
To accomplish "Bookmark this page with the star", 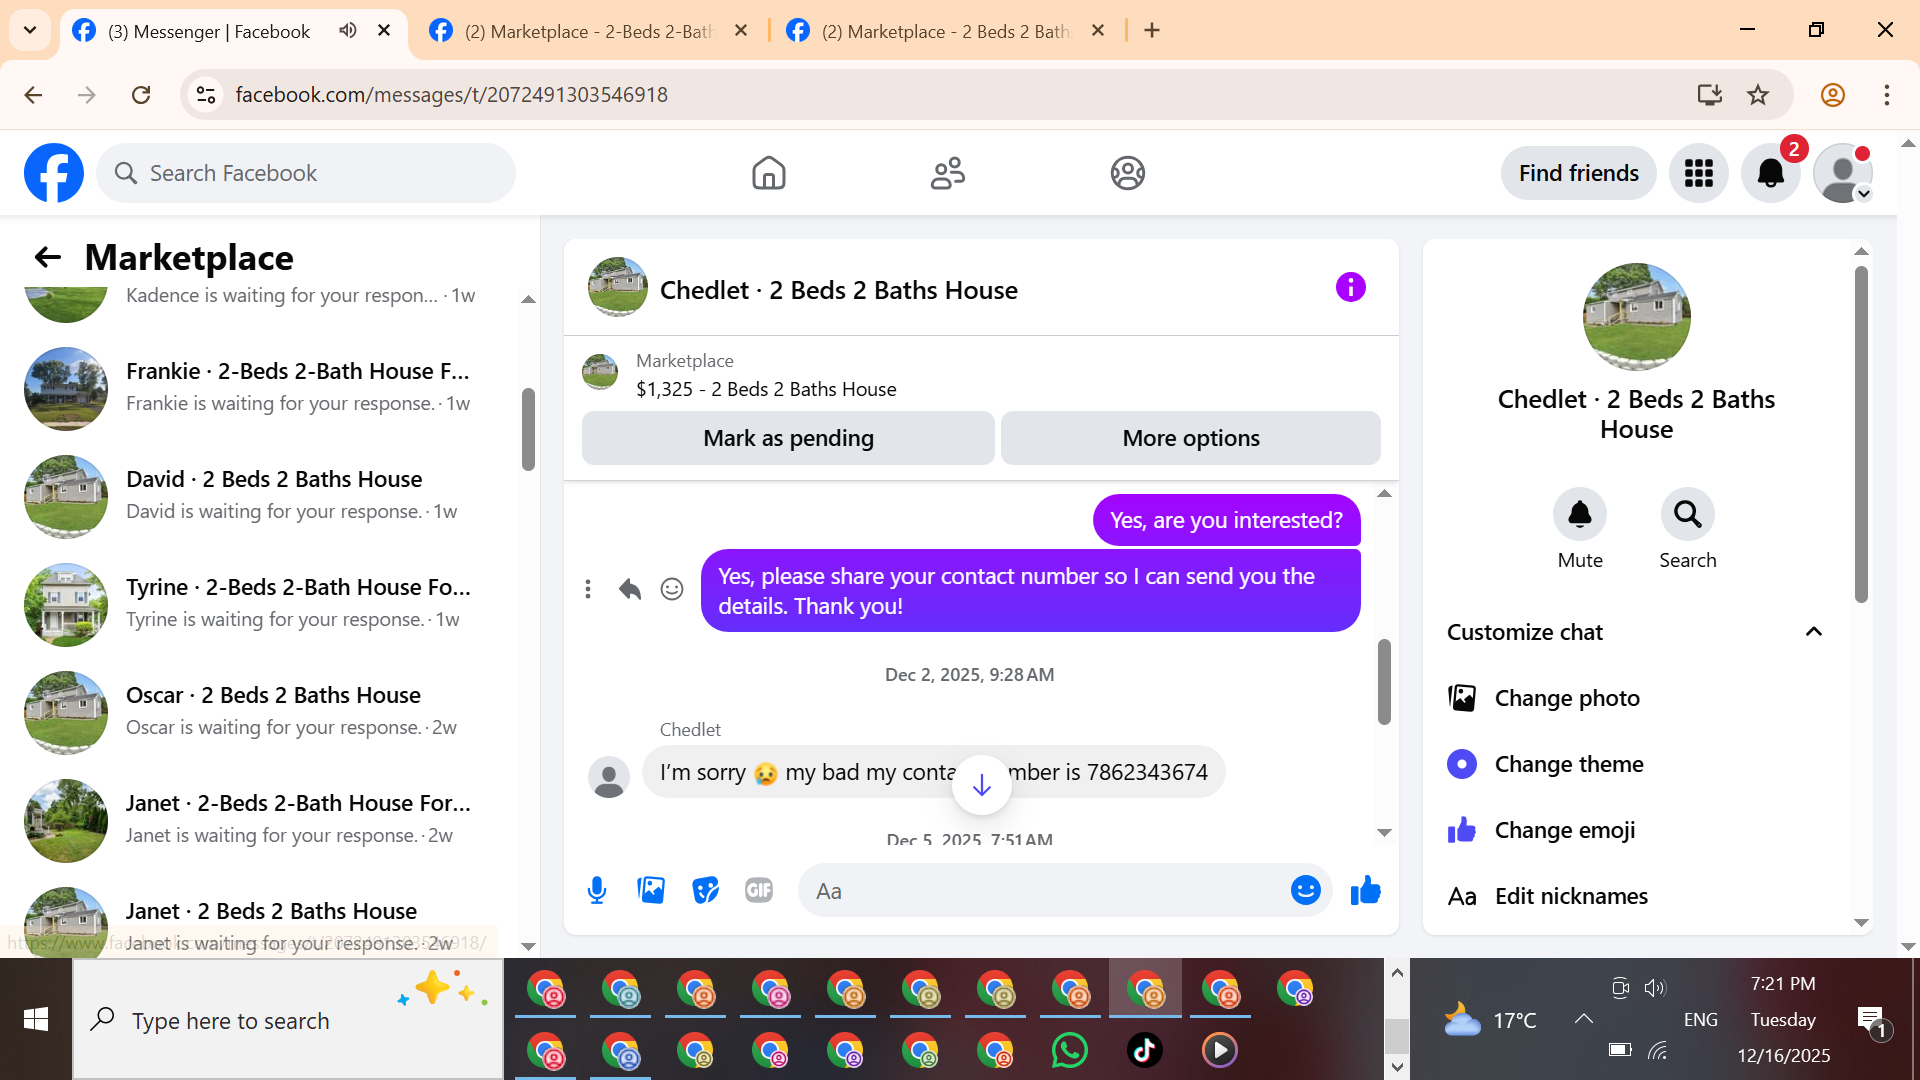I will coord(1758,95).
